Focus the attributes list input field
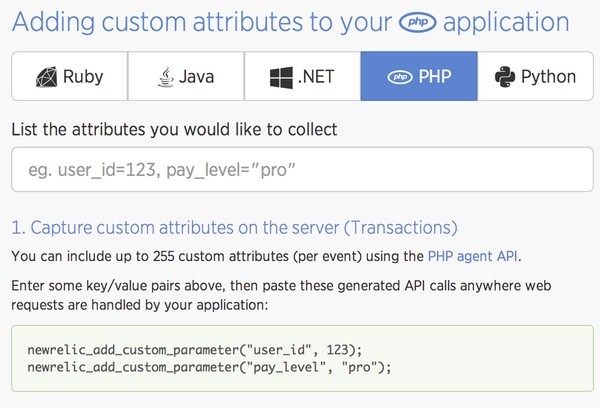The height and width of the screenshot is (408, 600). 302,169
